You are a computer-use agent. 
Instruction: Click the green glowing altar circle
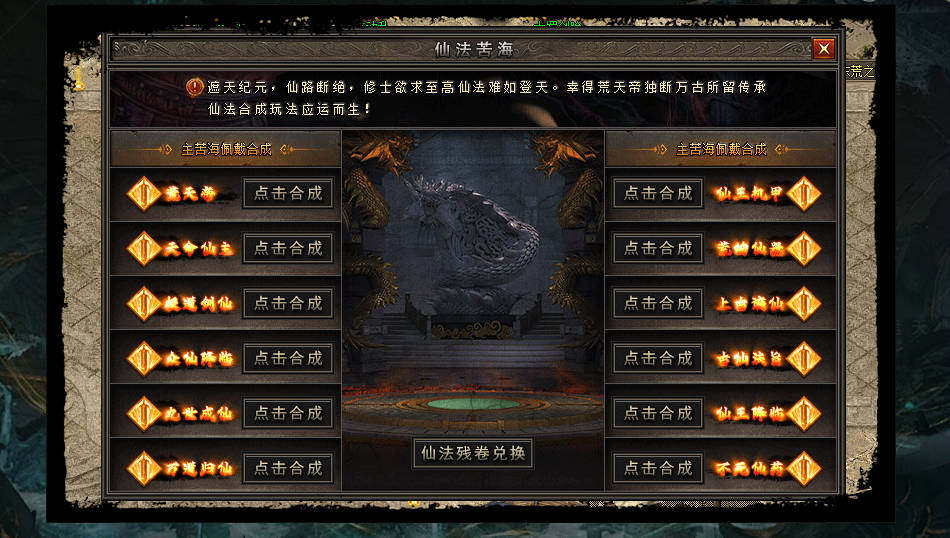click(473, 404)
